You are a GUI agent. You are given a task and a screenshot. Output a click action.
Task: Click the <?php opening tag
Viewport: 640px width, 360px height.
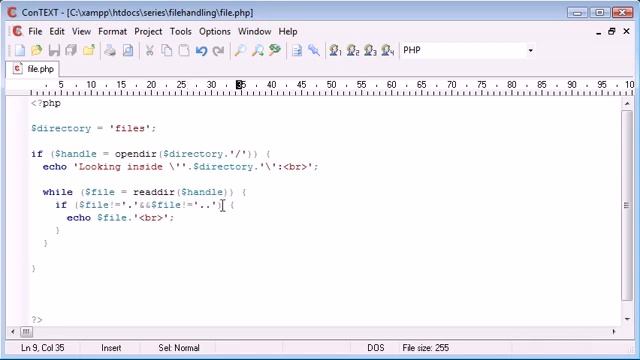click(46, 103)
